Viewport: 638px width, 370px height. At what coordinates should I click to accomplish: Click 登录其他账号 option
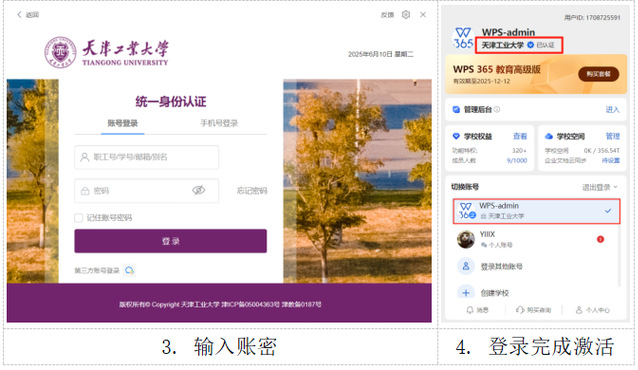click(501, 267)
